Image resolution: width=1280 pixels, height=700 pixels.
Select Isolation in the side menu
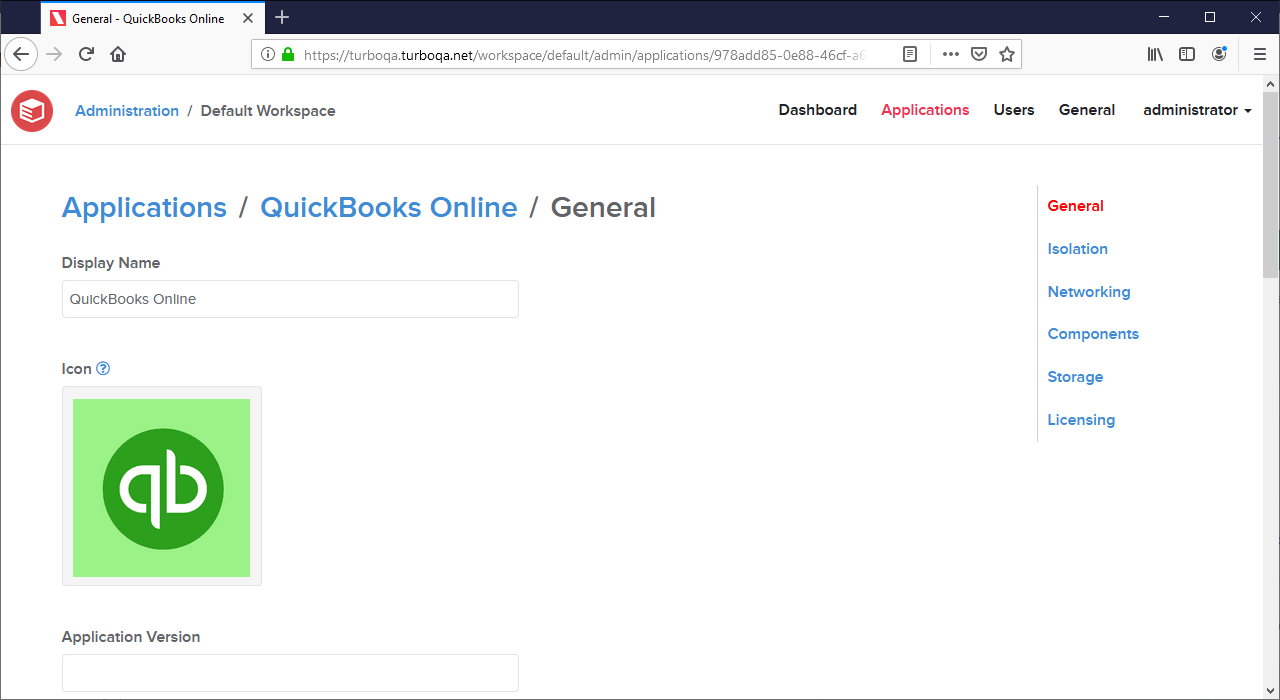1078,249
